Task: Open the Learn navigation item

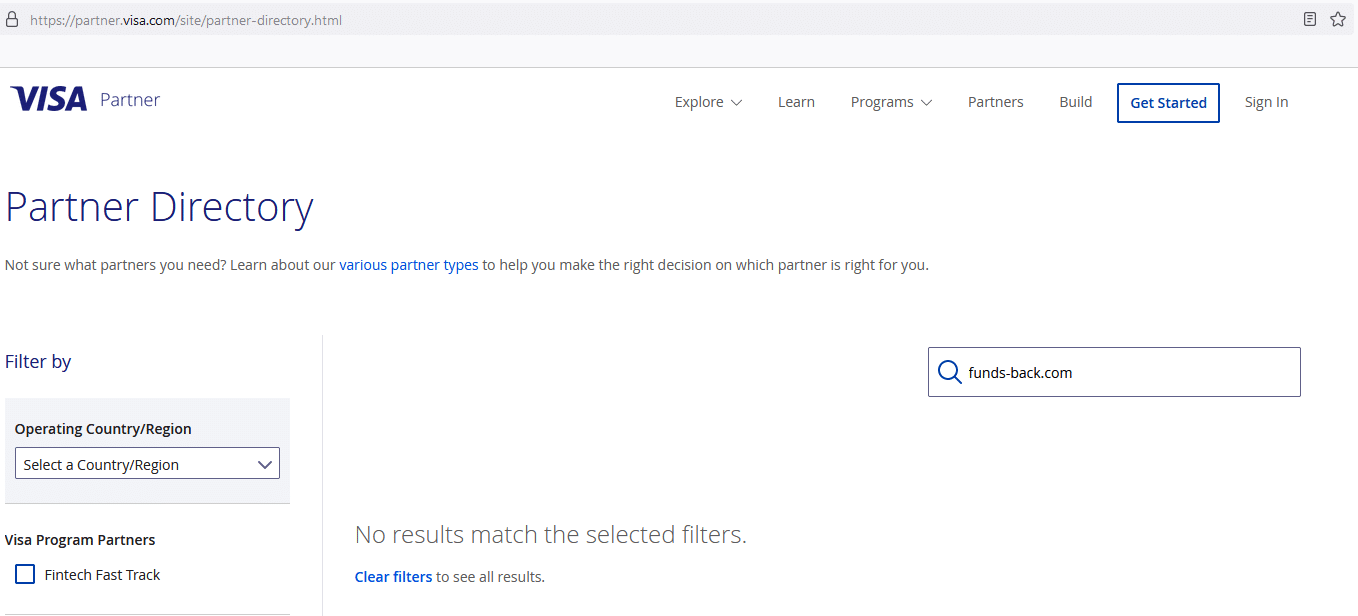Action: pos(796,102)
